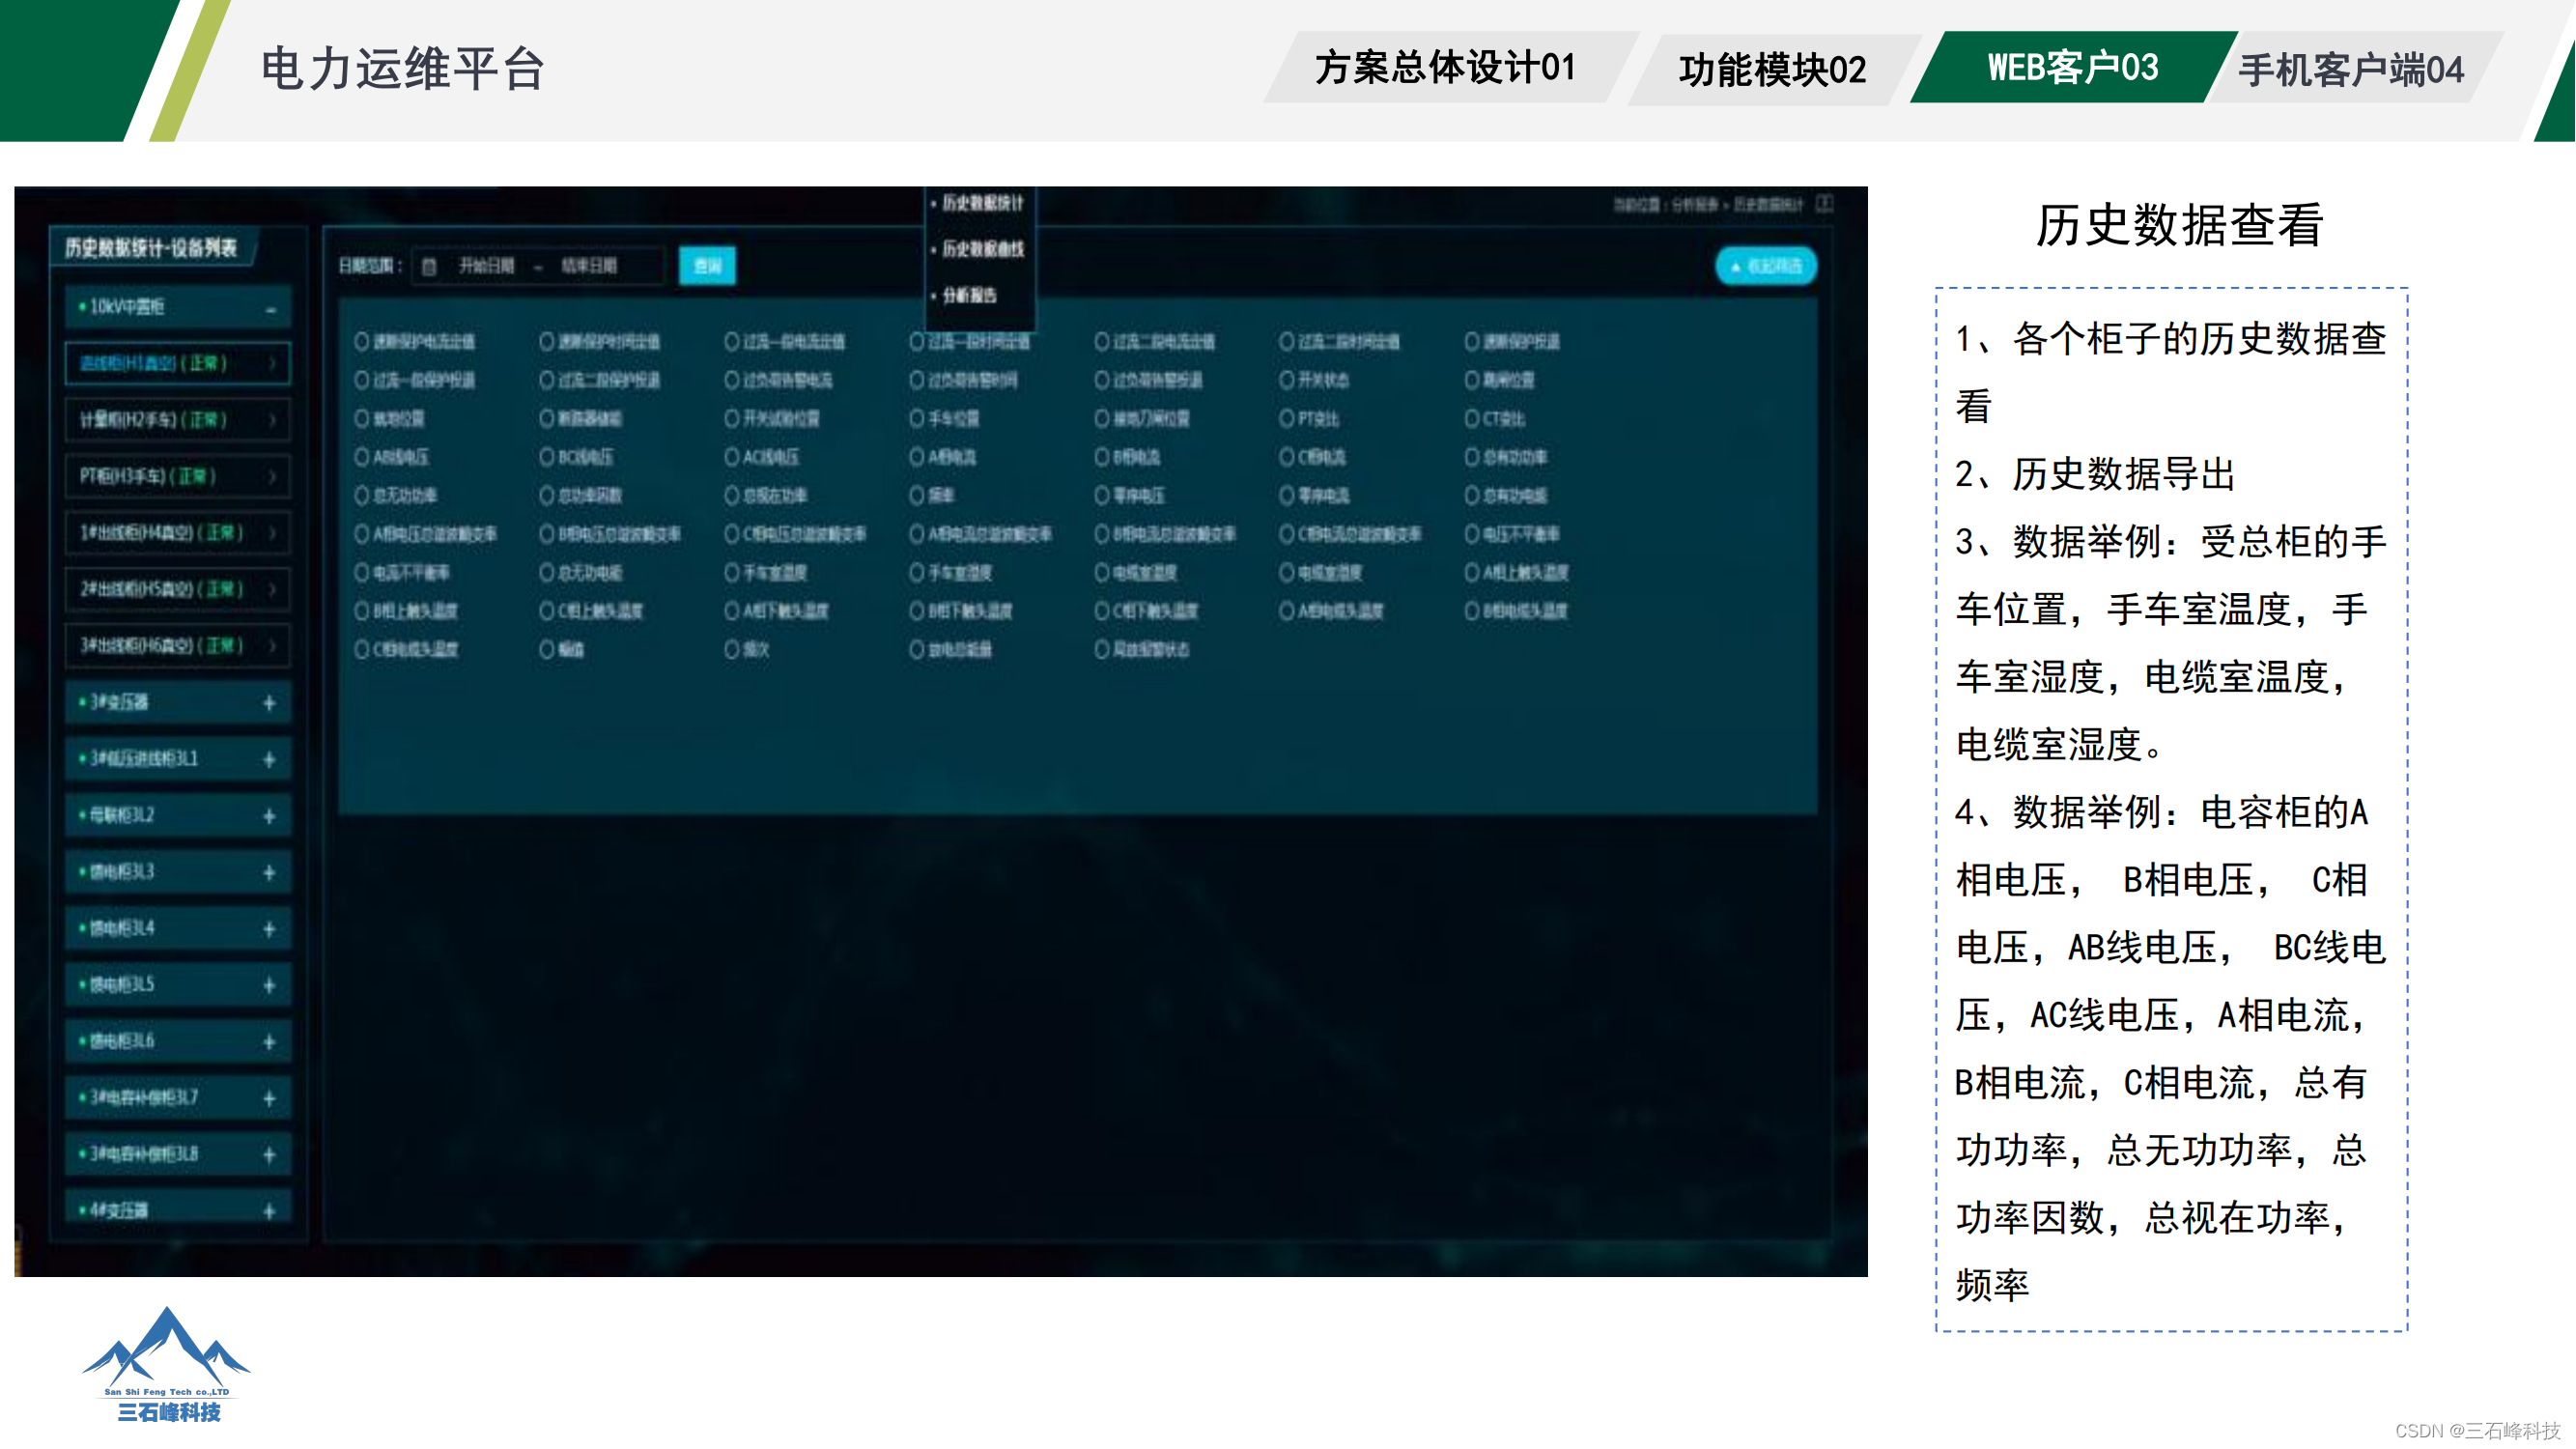
Task: Expand the 3#电容补偿柜3L7 group
Action: pyautogui.click(x=269, y=1098)
